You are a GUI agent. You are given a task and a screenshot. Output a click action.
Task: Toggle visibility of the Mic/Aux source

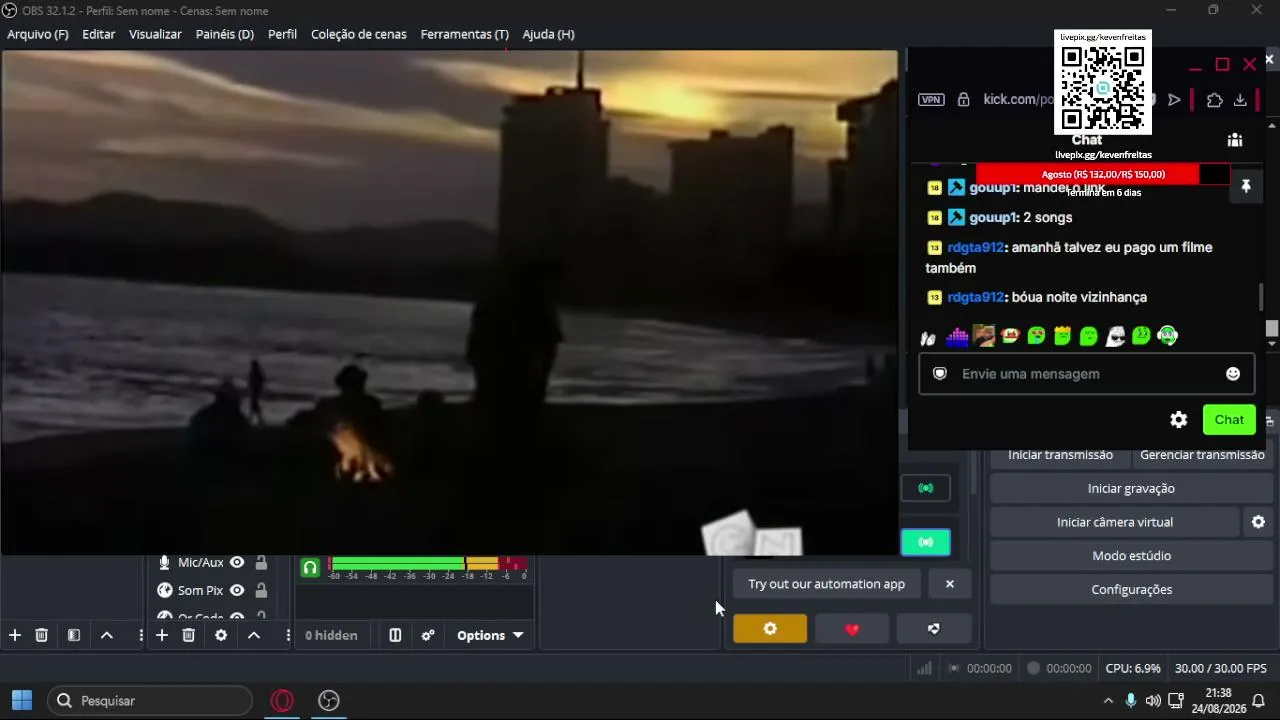coord(237,563)
